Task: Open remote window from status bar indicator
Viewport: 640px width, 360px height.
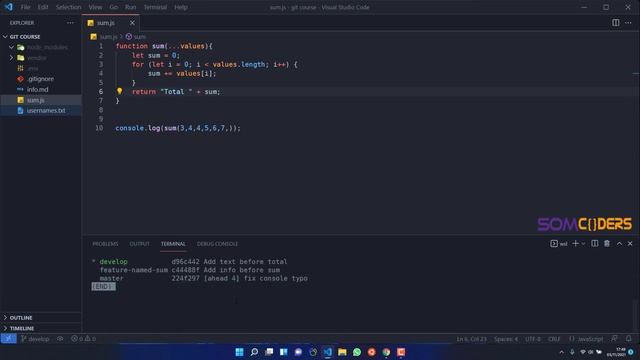Action: [x=8, y=338]
